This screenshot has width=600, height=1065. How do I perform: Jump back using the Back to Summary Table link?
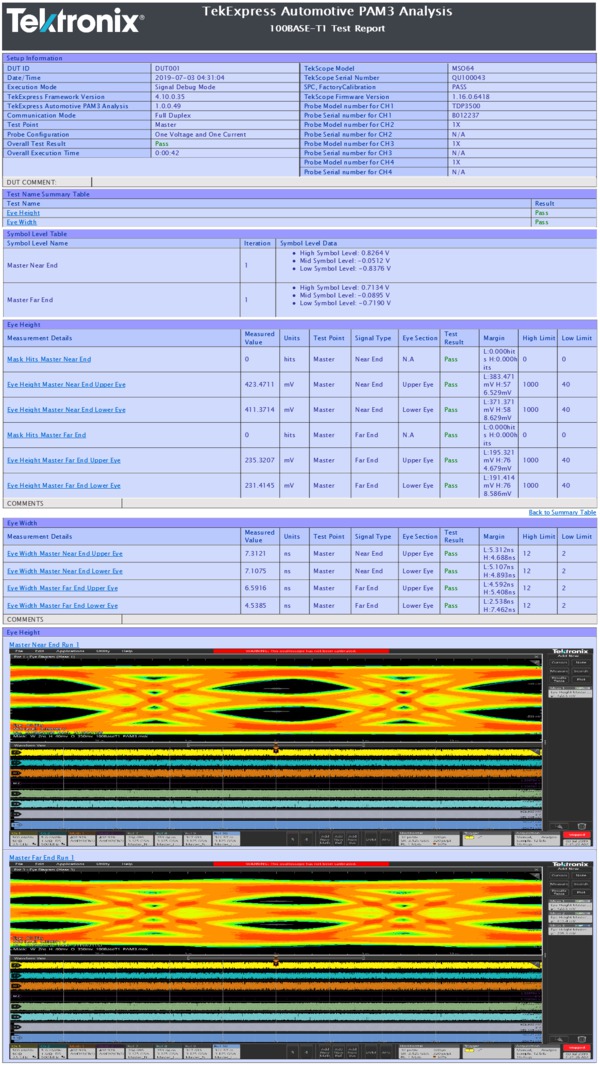562,512
